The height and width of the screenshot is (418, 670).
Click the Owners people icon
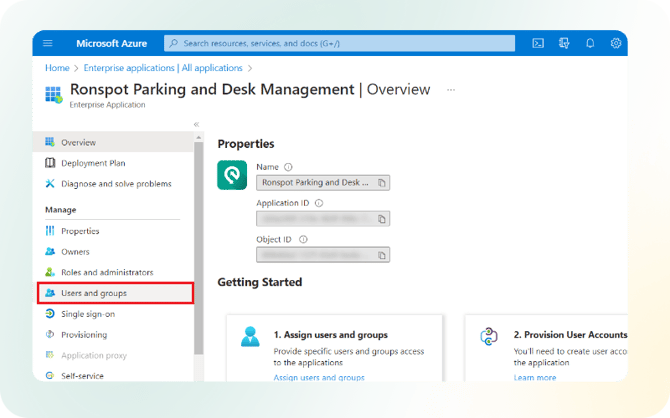pos(50,251)
